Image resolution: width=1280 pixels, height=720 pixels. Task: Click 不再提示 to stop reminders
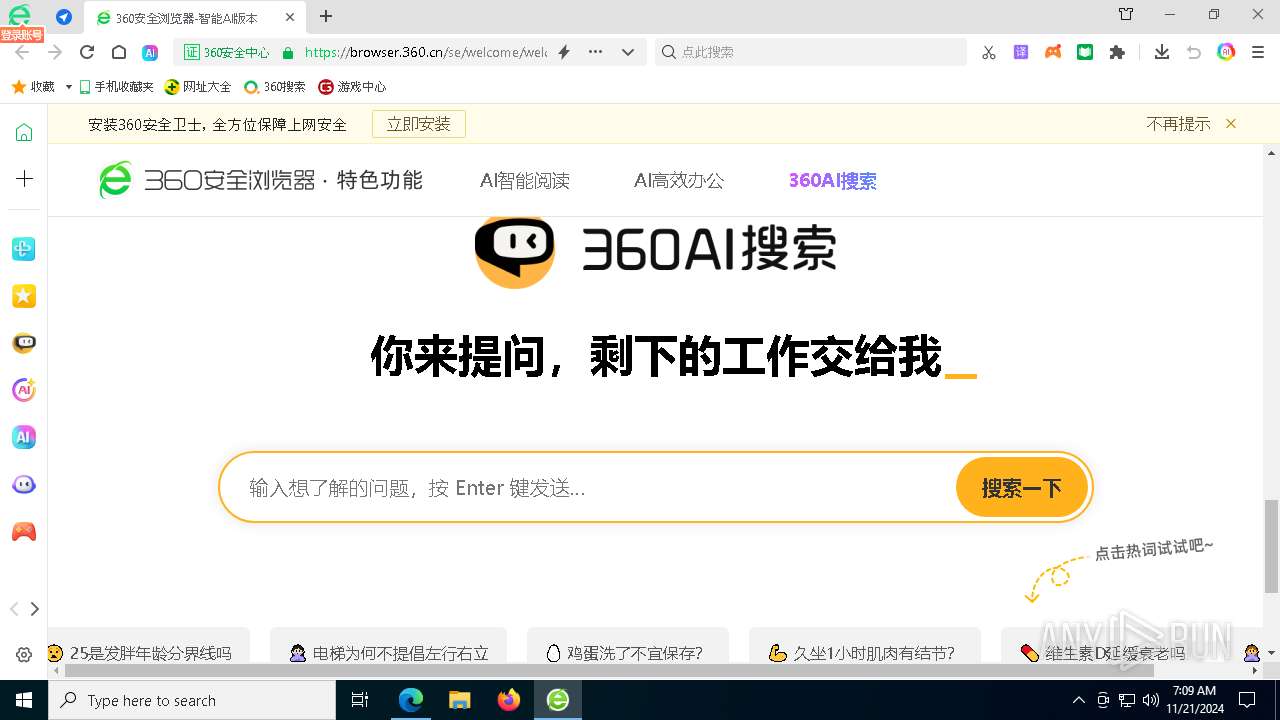click(1178, 124)
